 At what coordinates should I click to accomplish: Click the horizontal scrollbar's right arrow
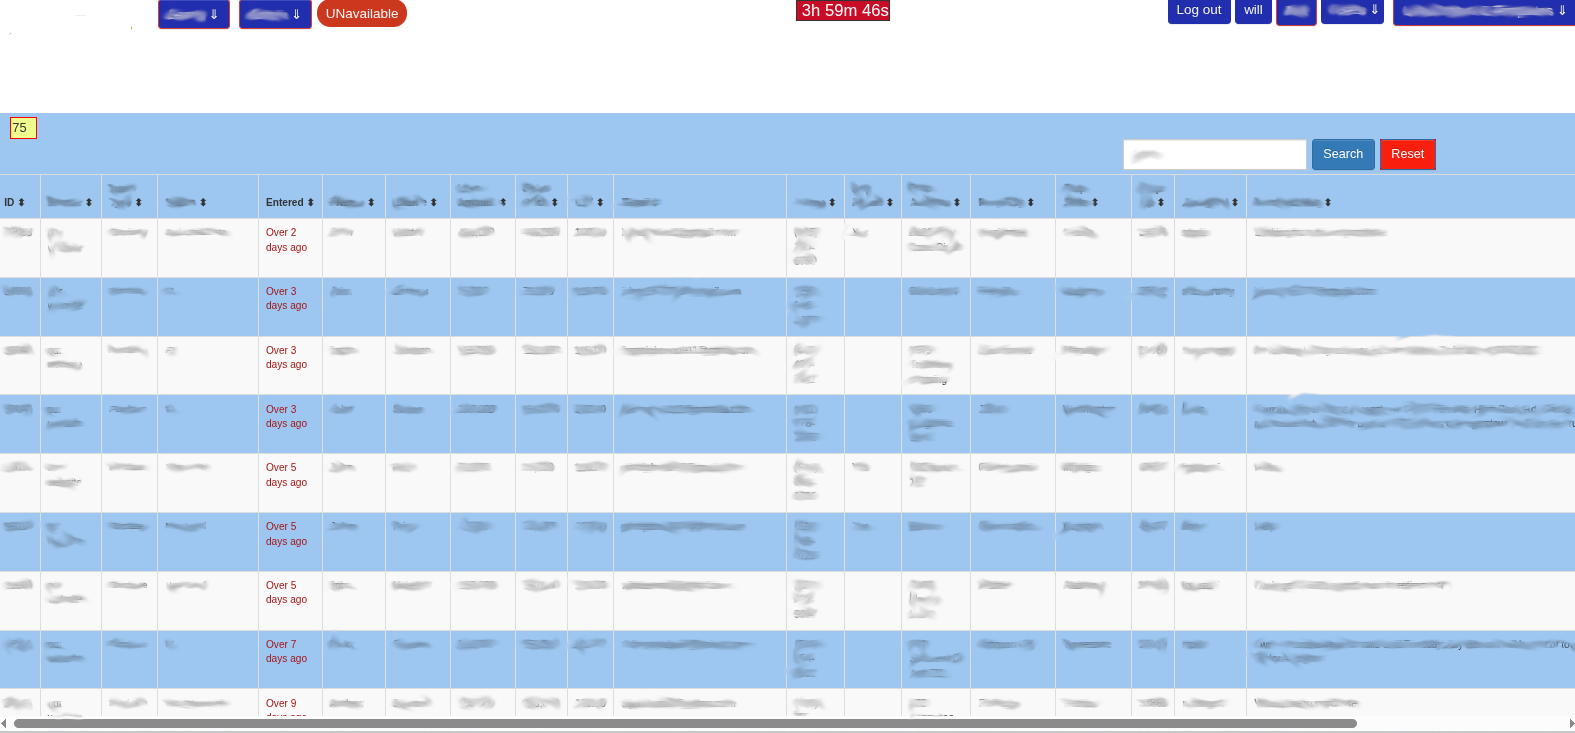click(x=1570, y=723)
